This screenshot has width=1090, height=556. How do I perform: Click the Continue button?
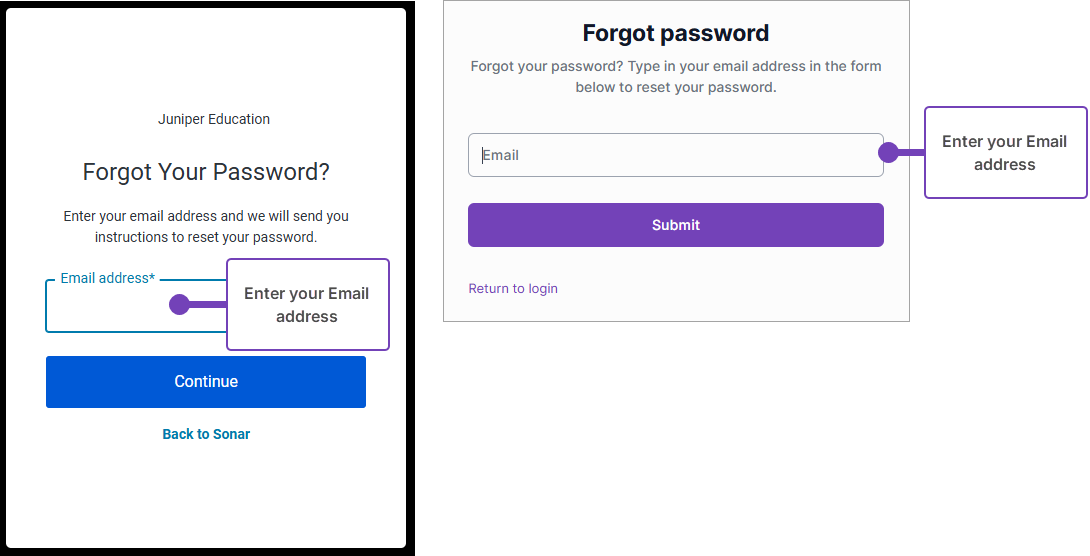coord(206,382)
